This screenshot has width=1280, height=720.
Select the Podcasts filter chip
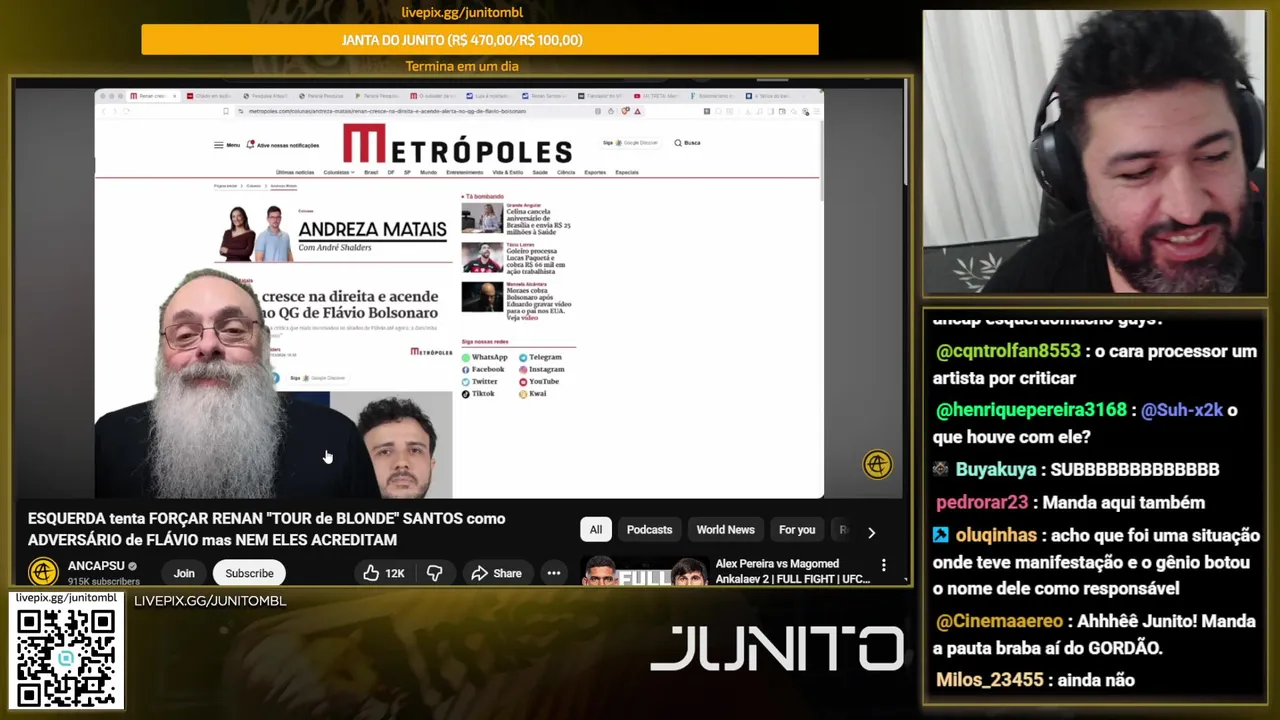649,530
